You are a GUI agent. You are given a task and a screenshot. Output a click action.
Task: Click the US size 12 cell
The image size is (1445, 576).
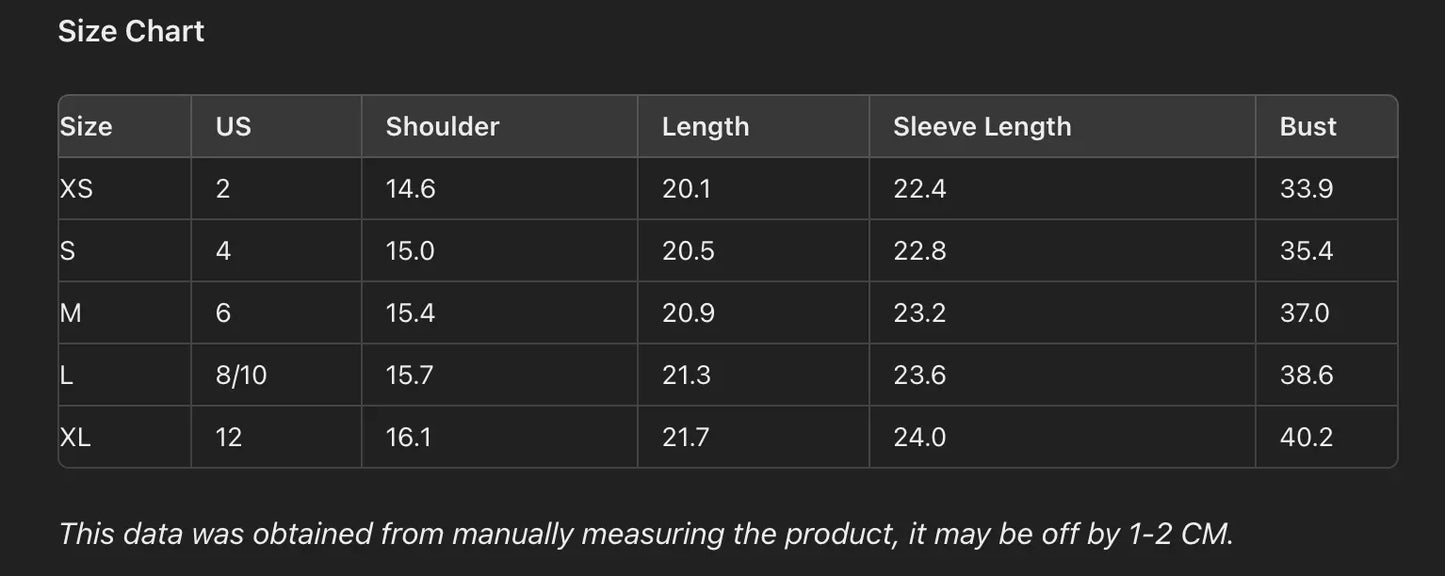(229, 437)
